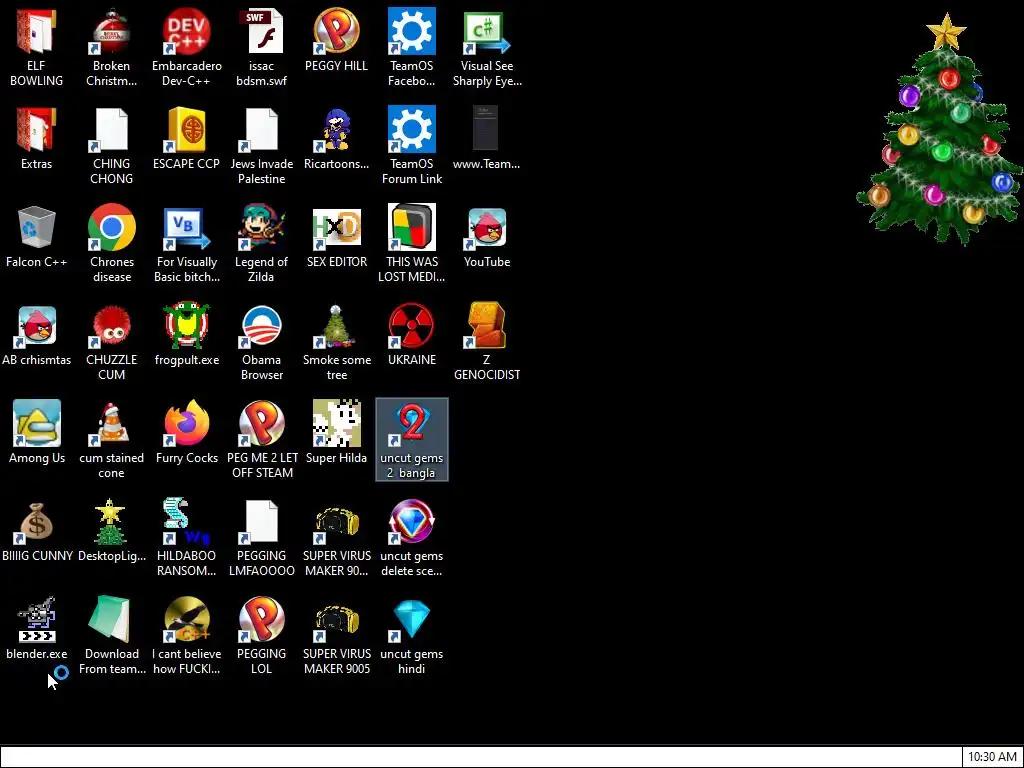This screenshot has height=768, width=1024.
Task: Click the 10:30 AM taskbar clock
Action: (992, 757)
